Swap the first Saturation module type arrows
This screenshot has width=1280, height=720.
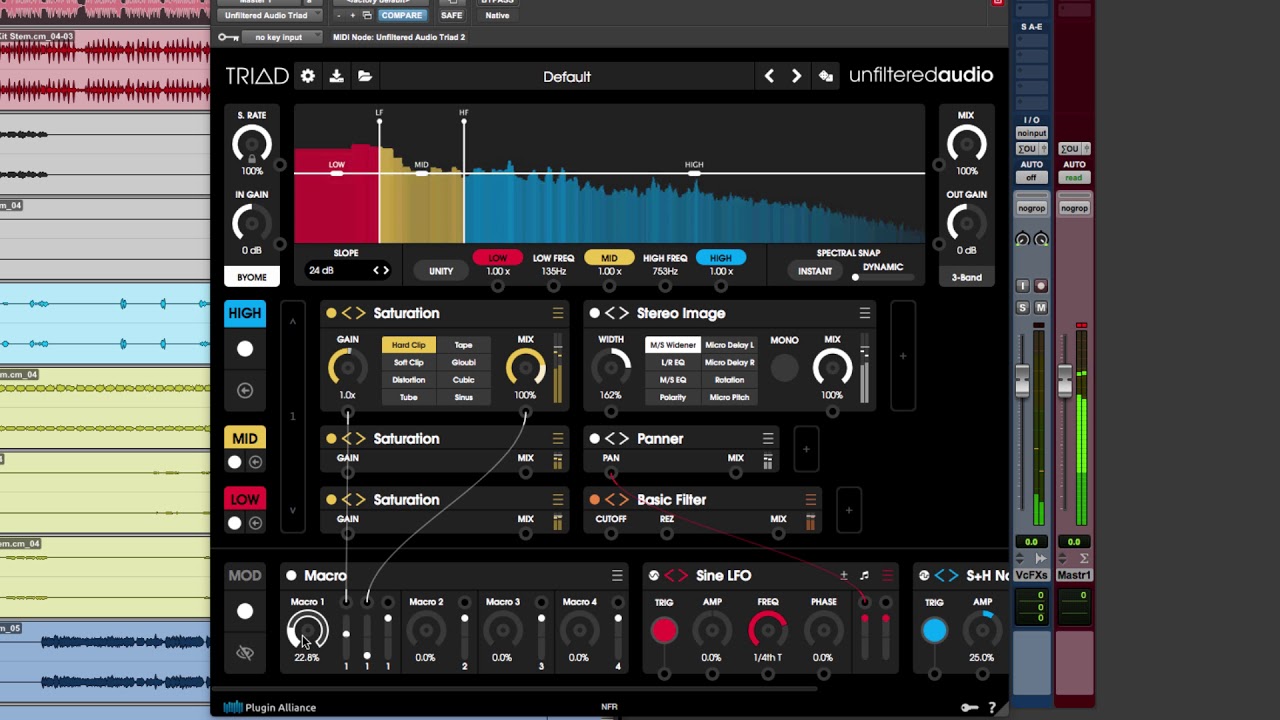(x=353, y=313)
